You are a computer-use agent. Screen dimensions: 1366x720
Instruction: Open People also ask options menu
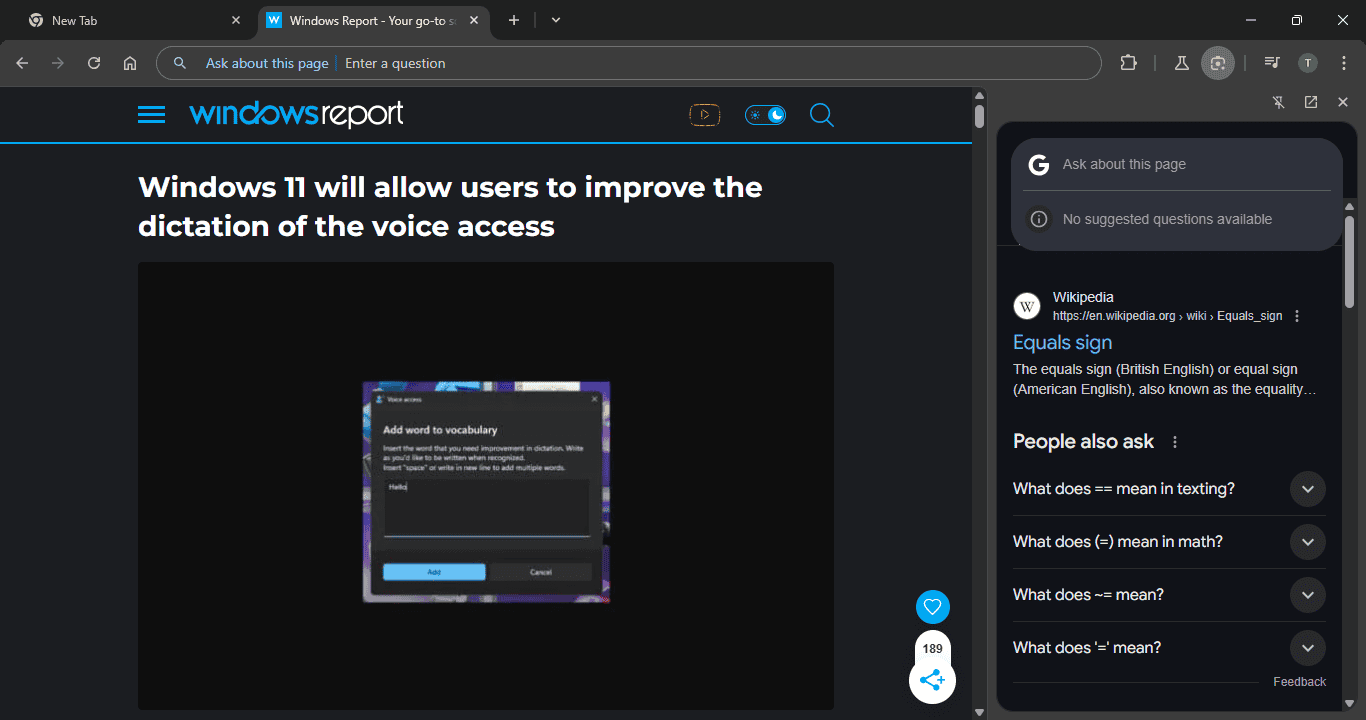[1175, 442]
